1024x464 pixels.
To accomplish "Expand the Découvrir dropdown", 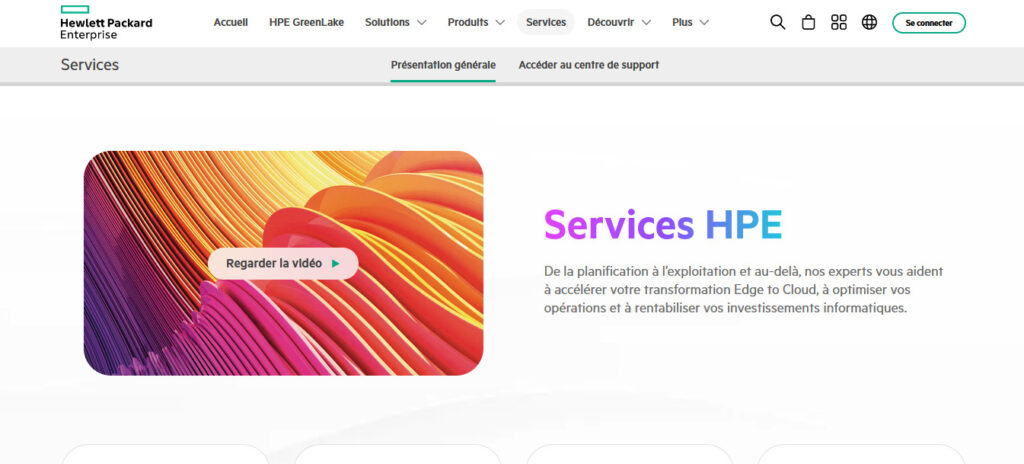I will pyautogui.click(x=619, y=22).
